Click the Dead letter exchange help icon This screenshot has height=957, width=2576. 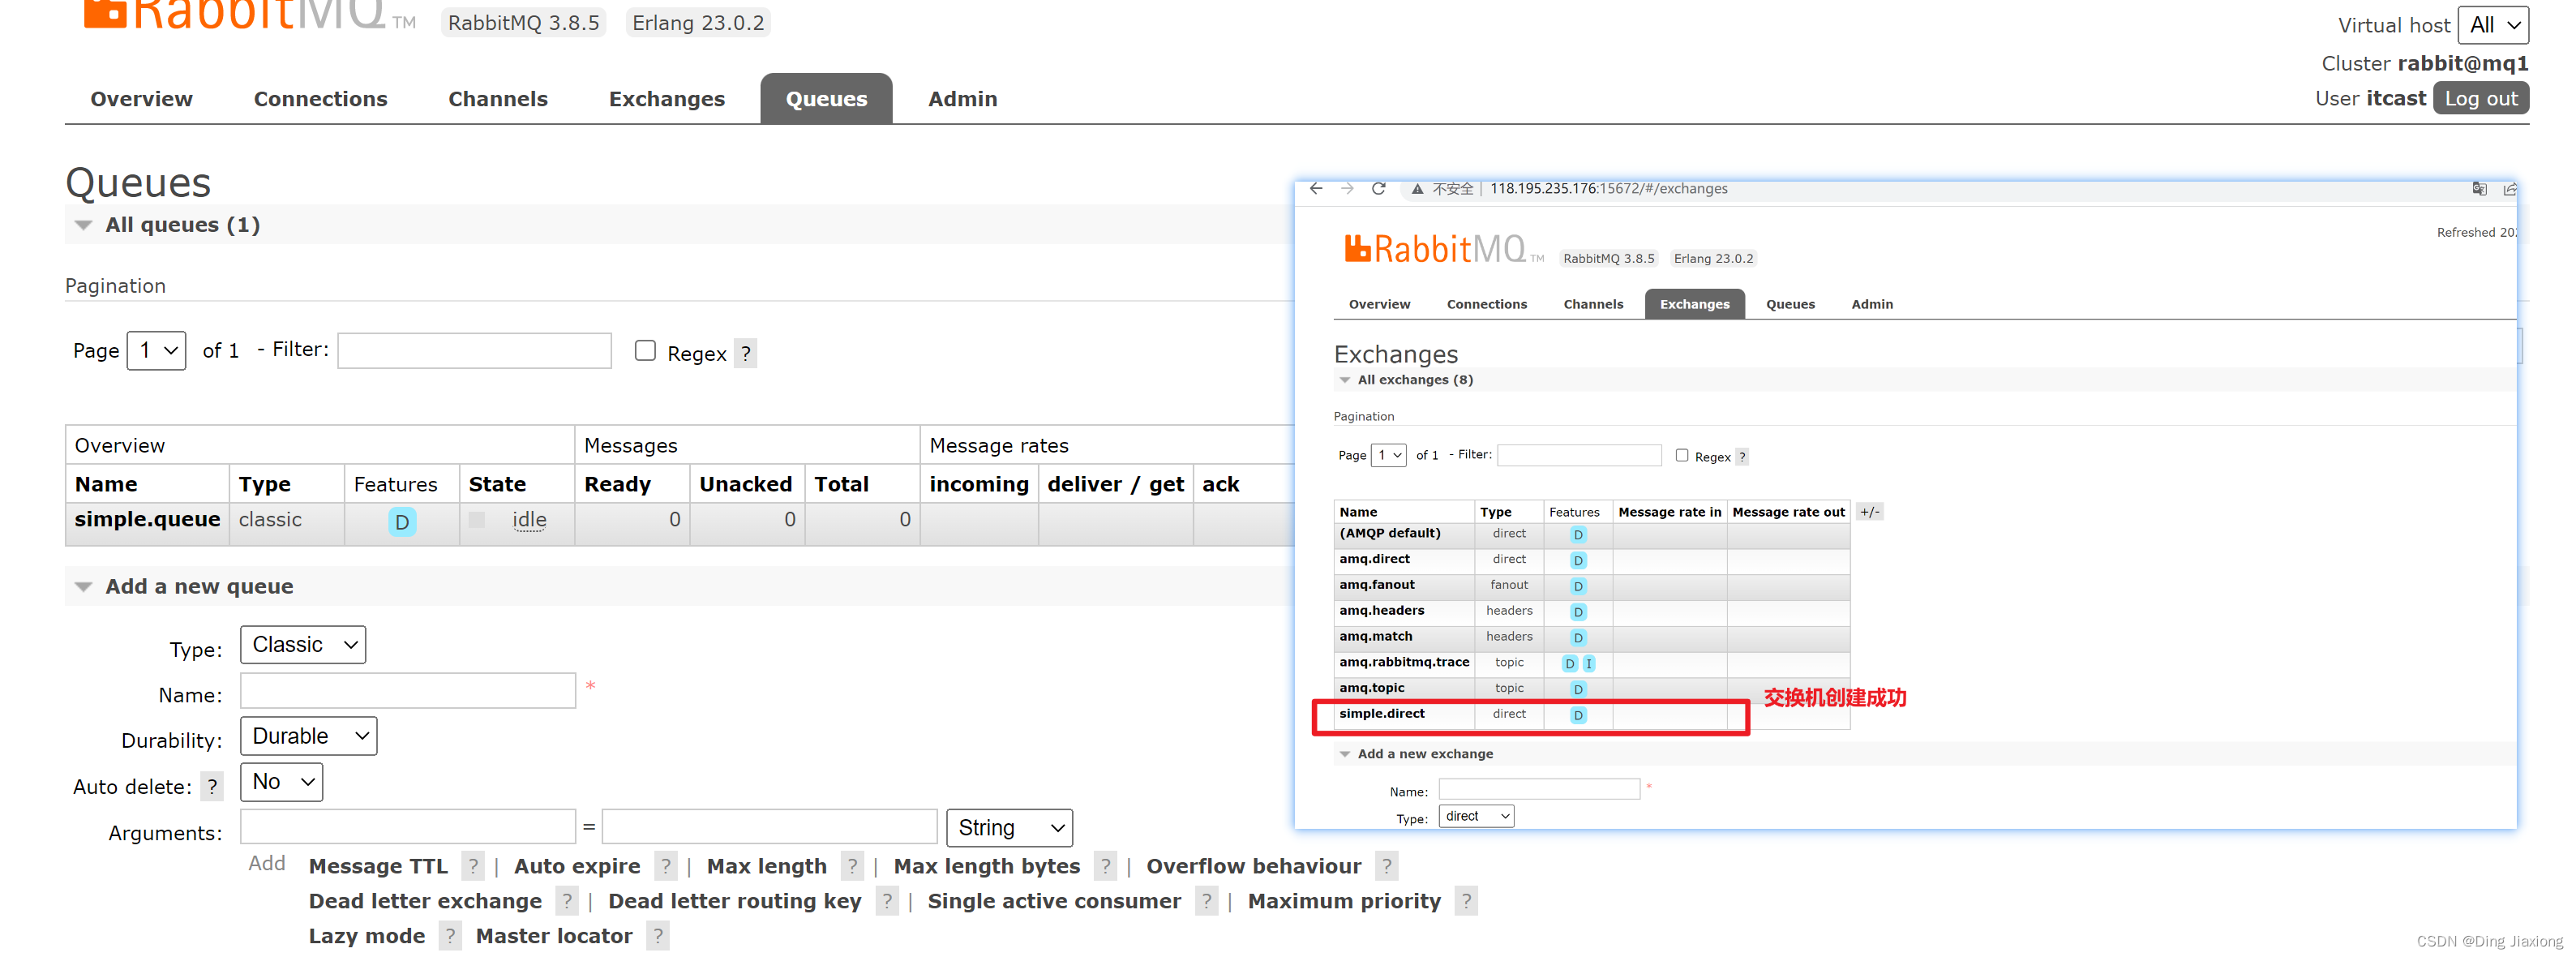pos(567,901)
